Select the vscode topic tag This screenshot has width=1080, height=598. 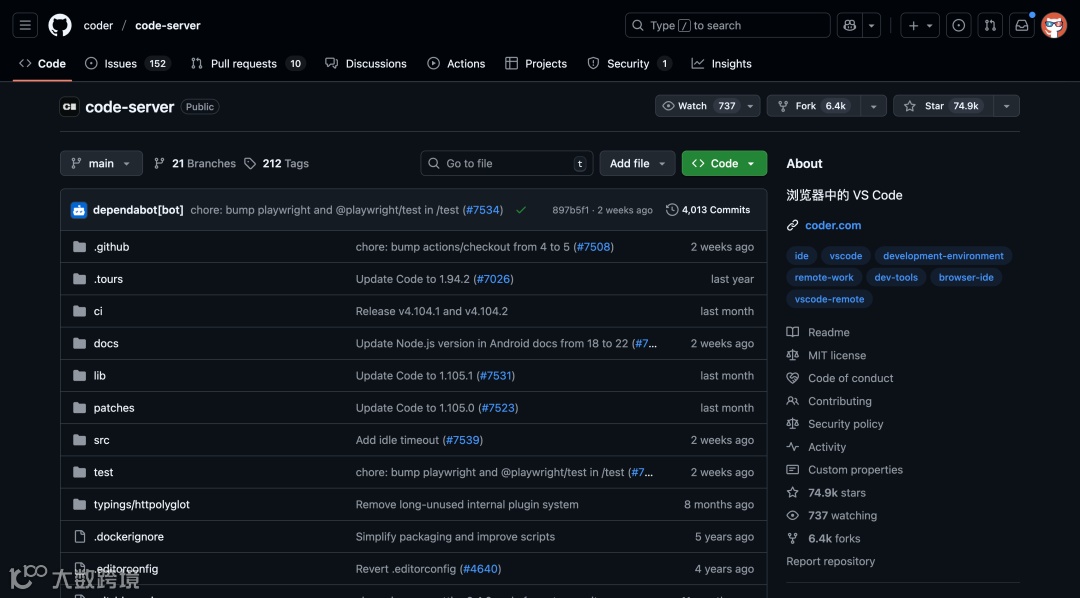coord(846,256)
